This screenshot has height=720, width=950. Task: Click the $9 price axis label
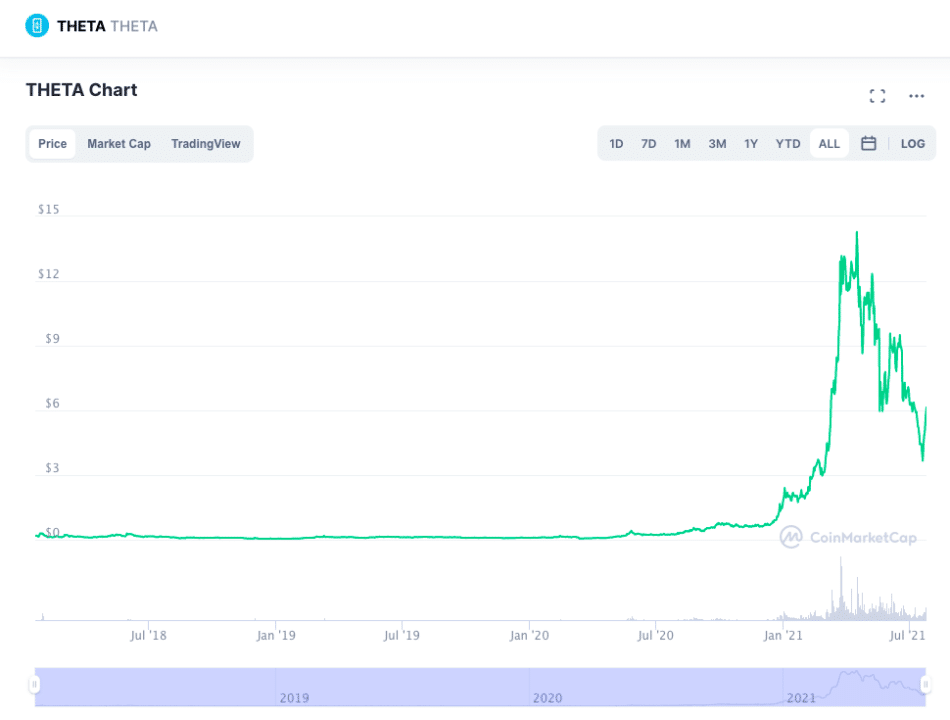click(52, 339)
